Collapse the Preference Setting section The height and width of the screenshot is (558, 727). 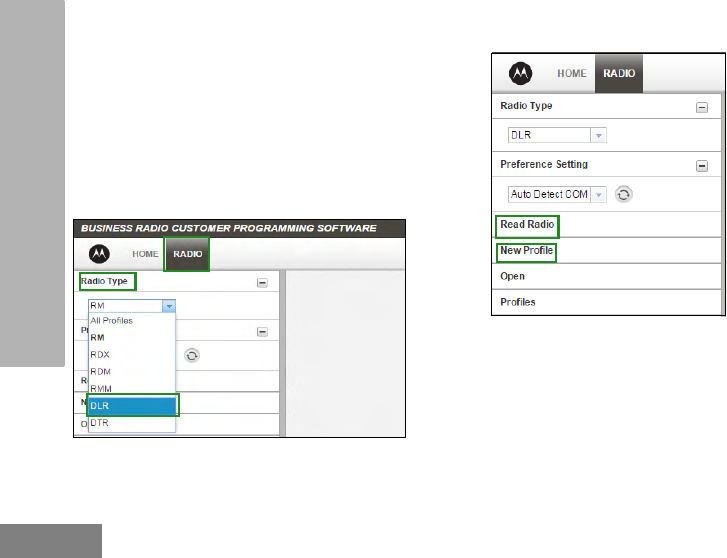point(702,166)
